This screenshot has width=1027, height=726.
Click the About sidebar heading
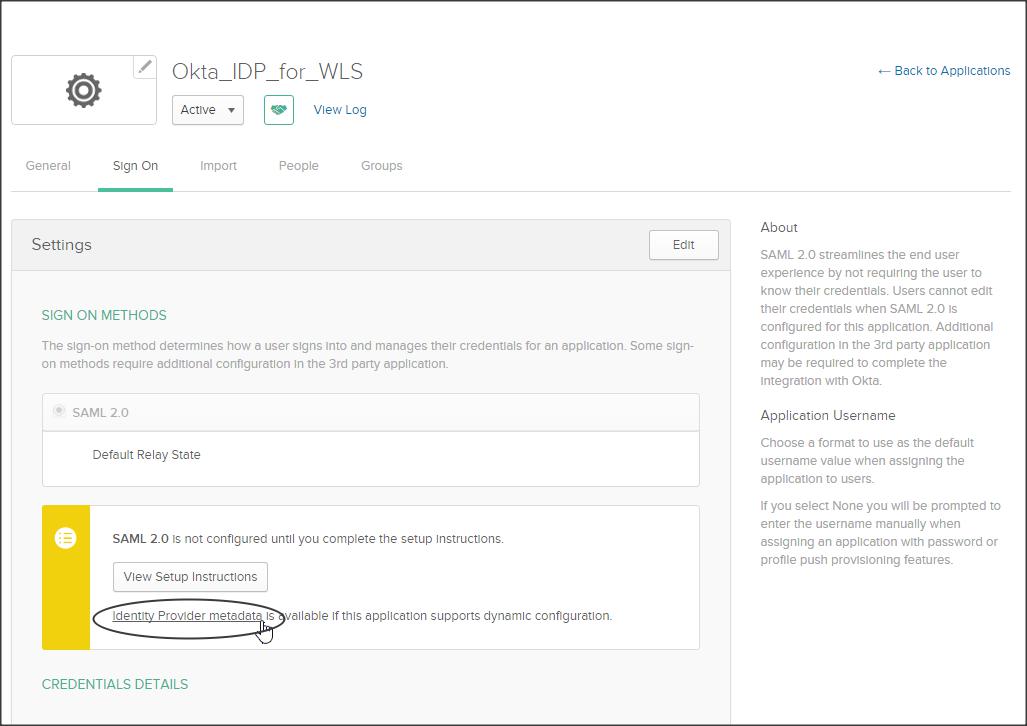[x=779, y=227]
